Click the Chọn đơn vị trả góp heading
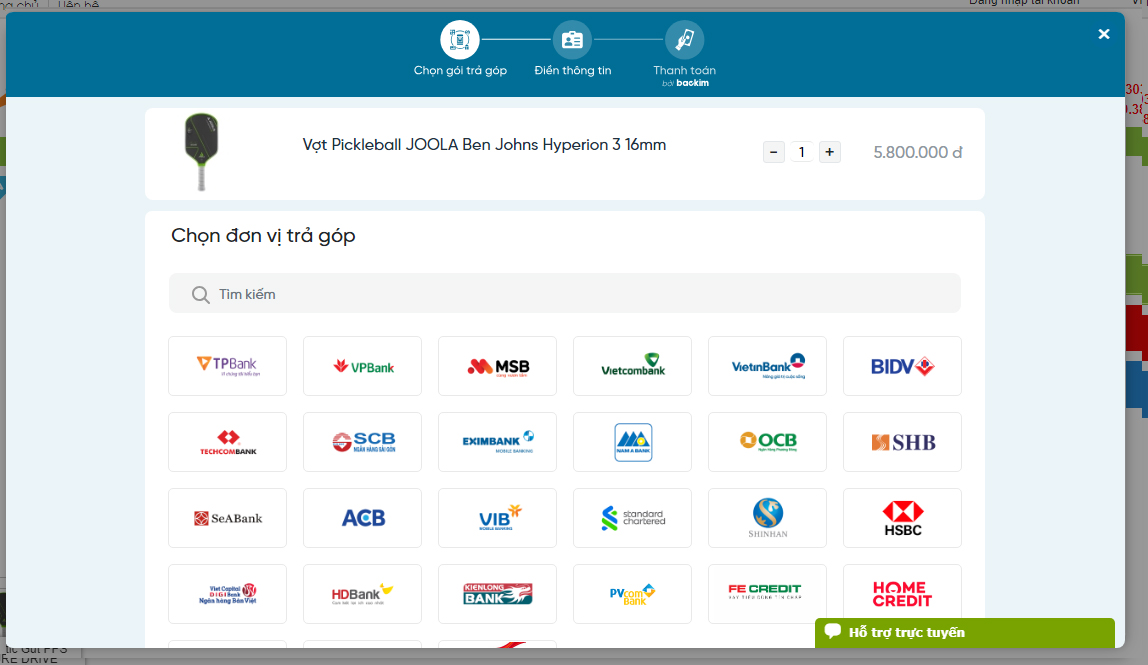Screen dimensions: 1148x665 pyautogui.click(x=264, y=236)
